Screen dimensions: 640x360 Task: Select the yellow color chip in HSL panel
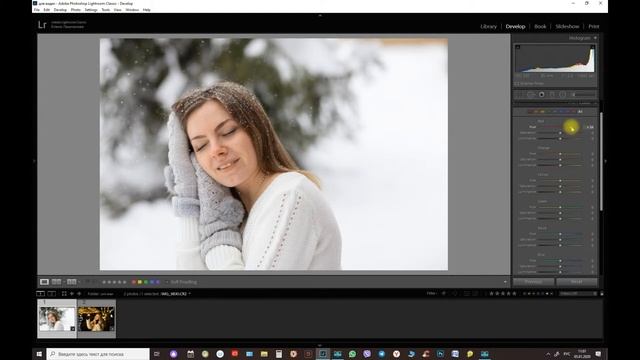(542, 111)
